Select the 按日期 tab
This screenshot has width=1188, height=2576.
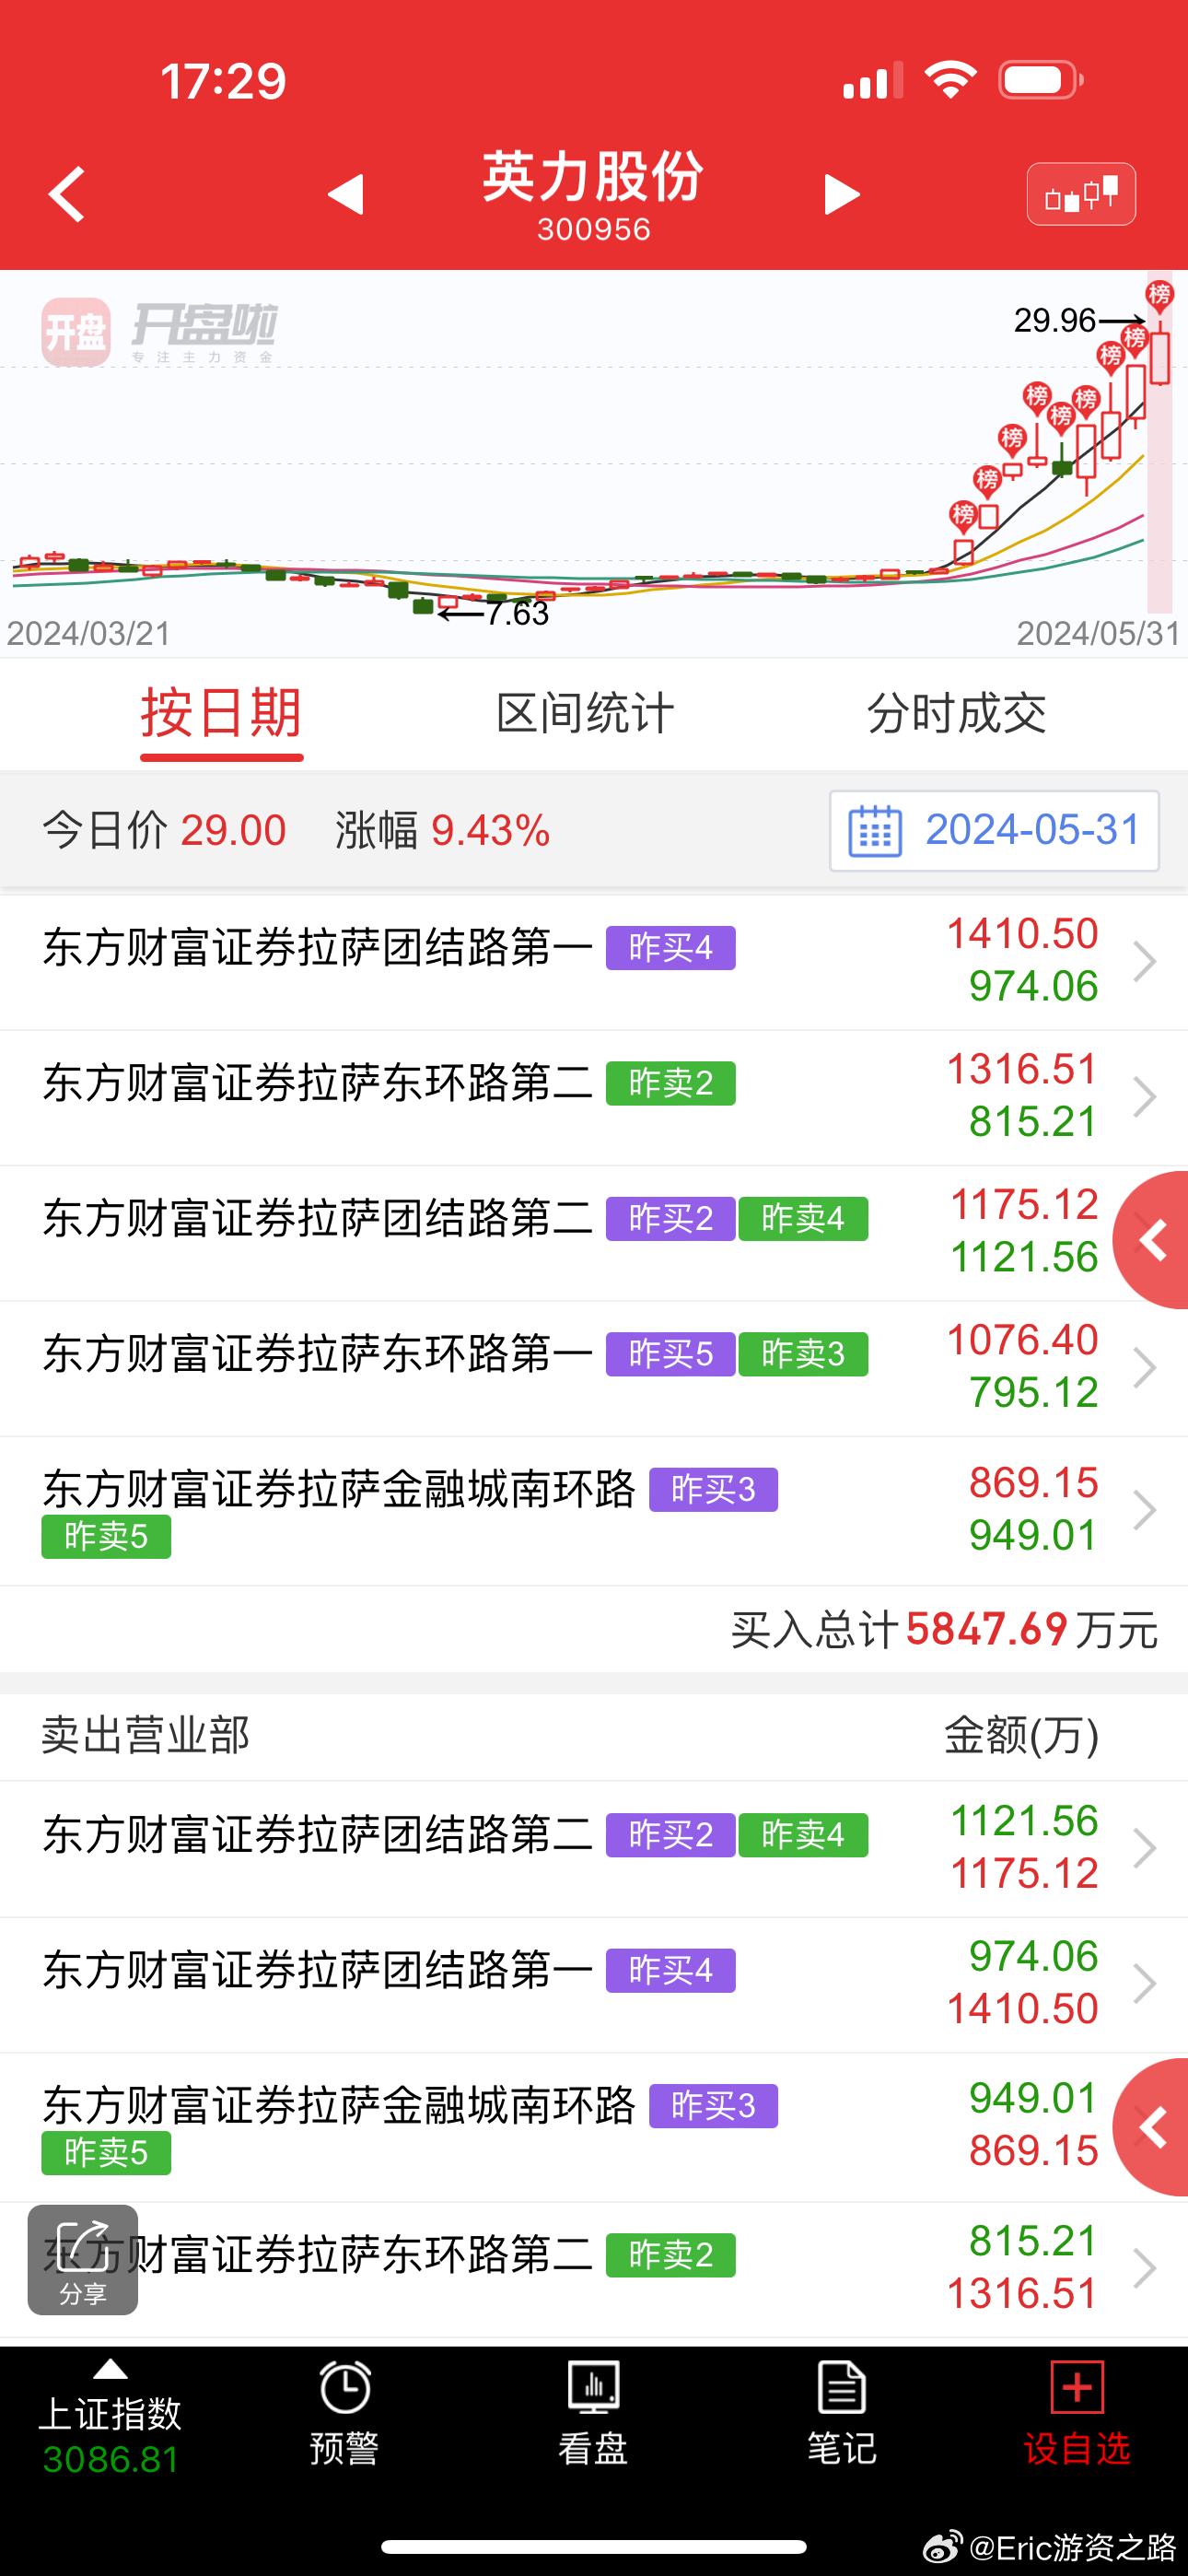(x=221, y=714)
